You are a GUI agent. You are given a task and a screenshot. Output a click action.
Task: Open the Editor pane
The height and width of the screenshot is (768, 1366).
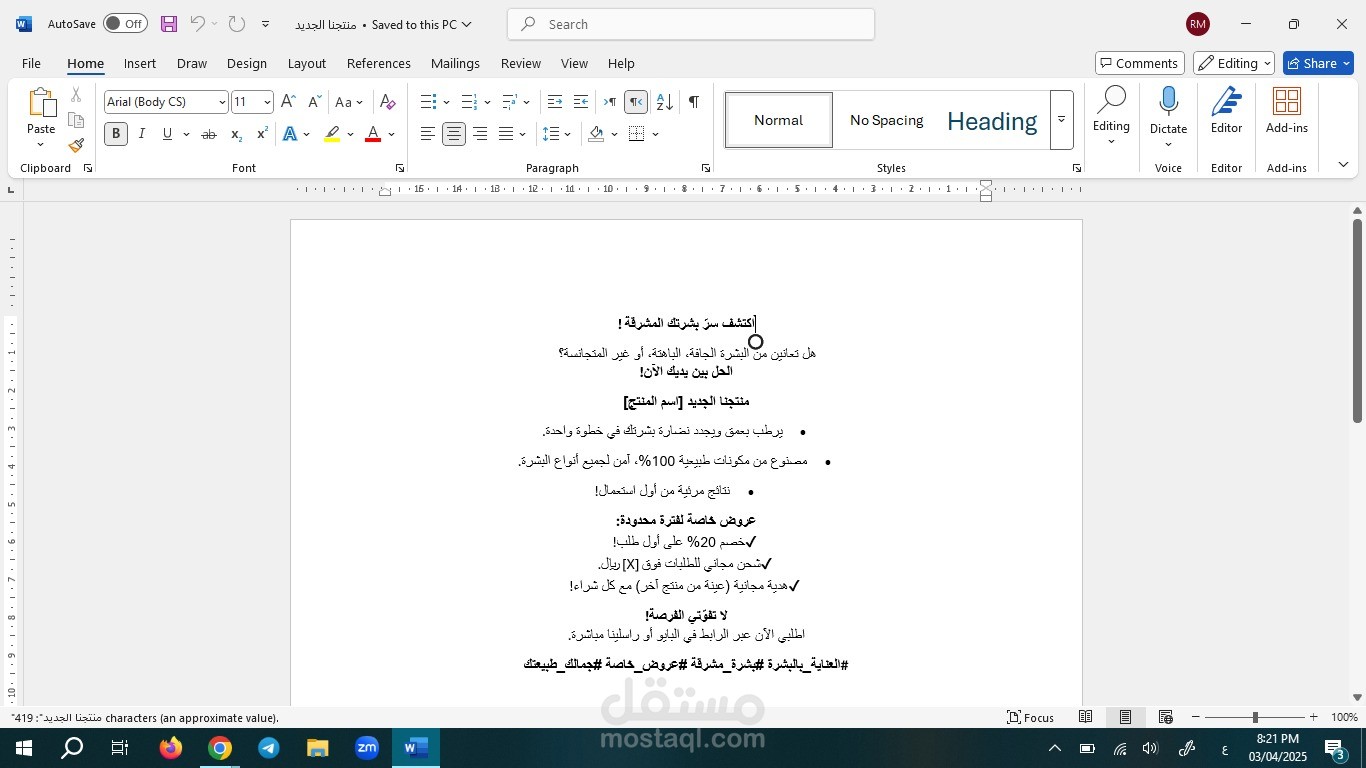pos(1227,110)
